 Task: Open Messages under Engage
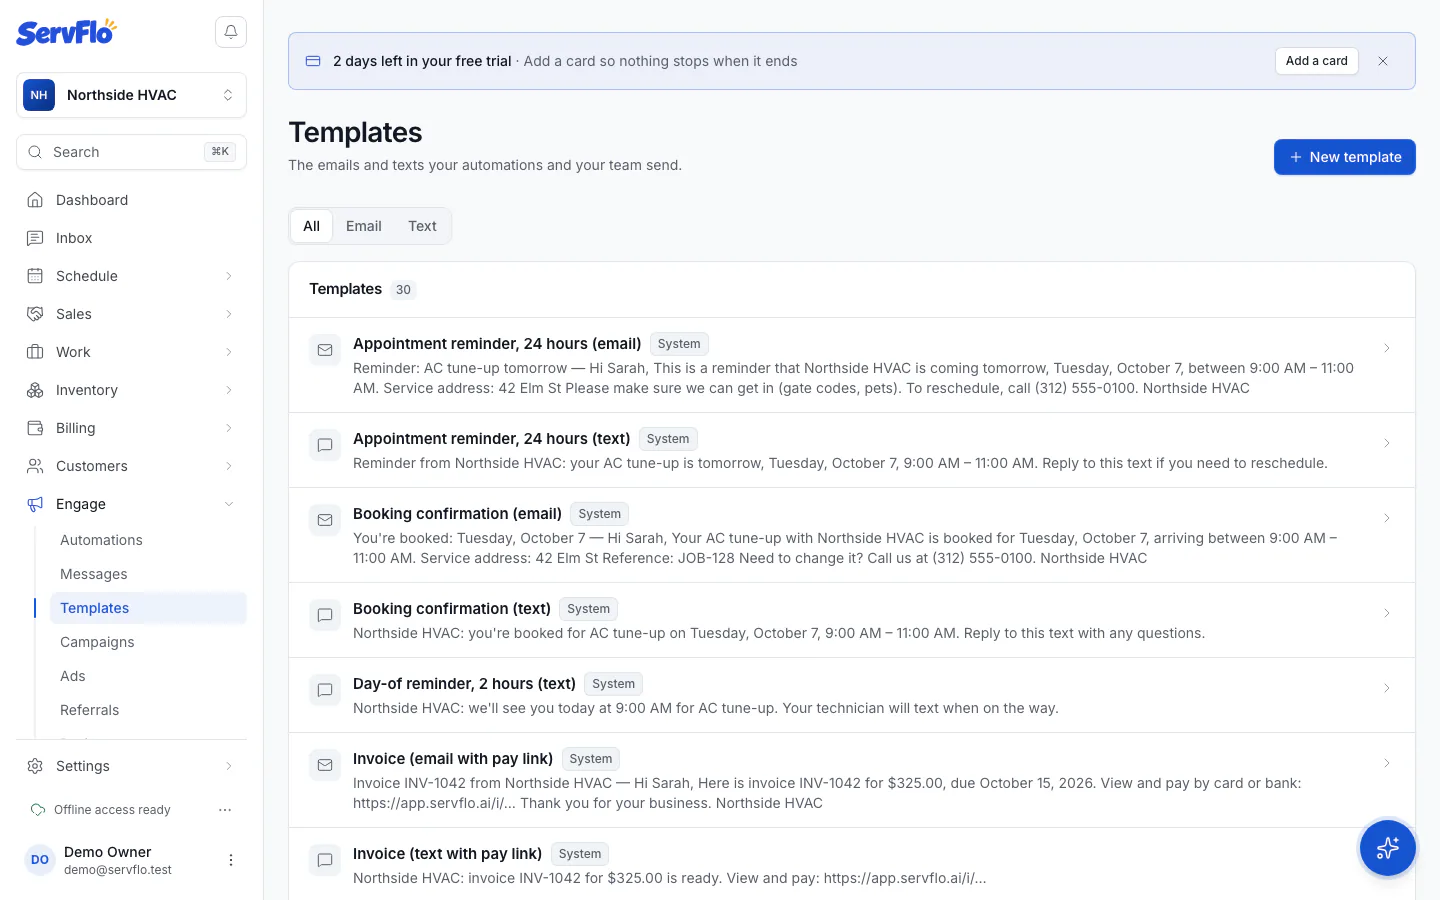click(x=148, y=574)
